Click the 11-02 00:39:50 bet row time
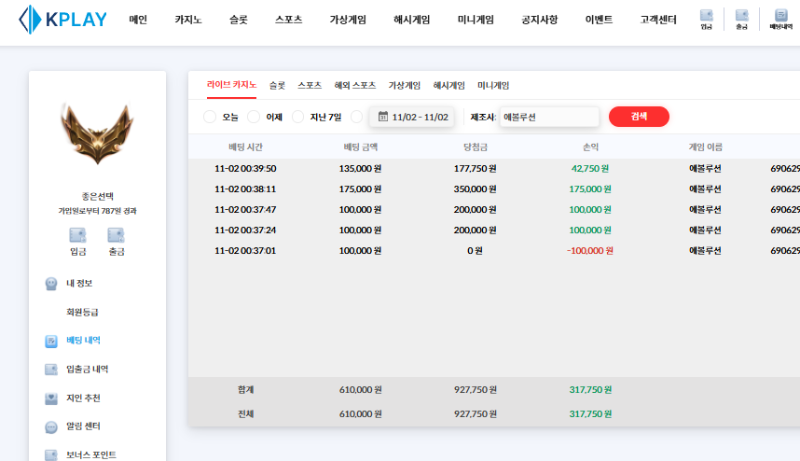 pyautogui.click(x=245, y=168)
